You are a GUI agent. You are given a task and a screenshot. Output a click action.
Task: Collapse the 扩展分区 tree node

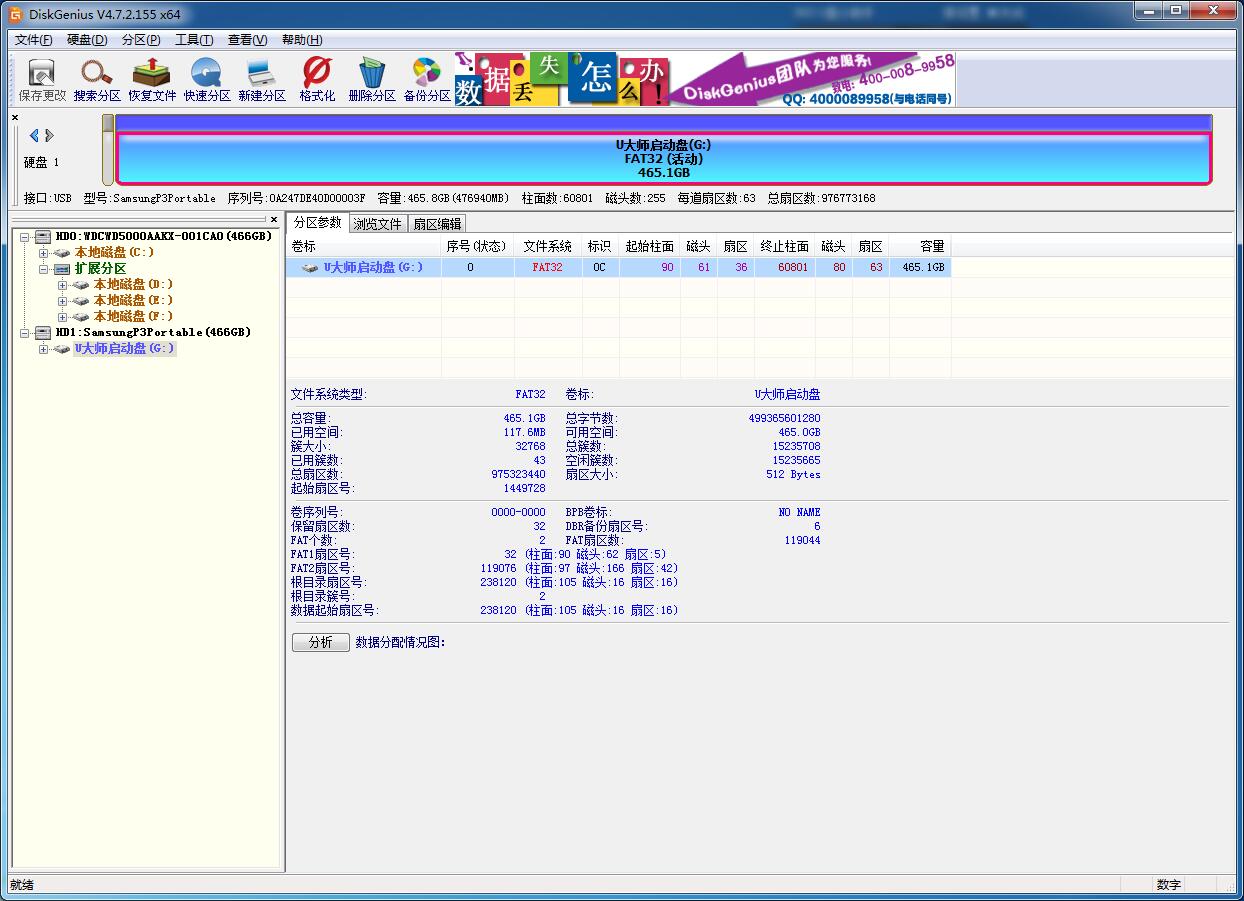point(43,269)
